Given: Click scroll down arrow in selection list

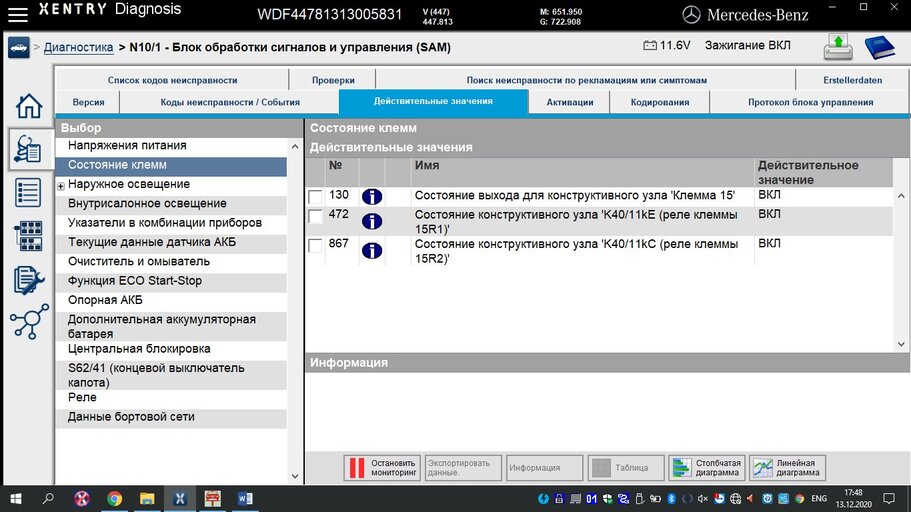Looking at the screenshot, I should 295,477.
